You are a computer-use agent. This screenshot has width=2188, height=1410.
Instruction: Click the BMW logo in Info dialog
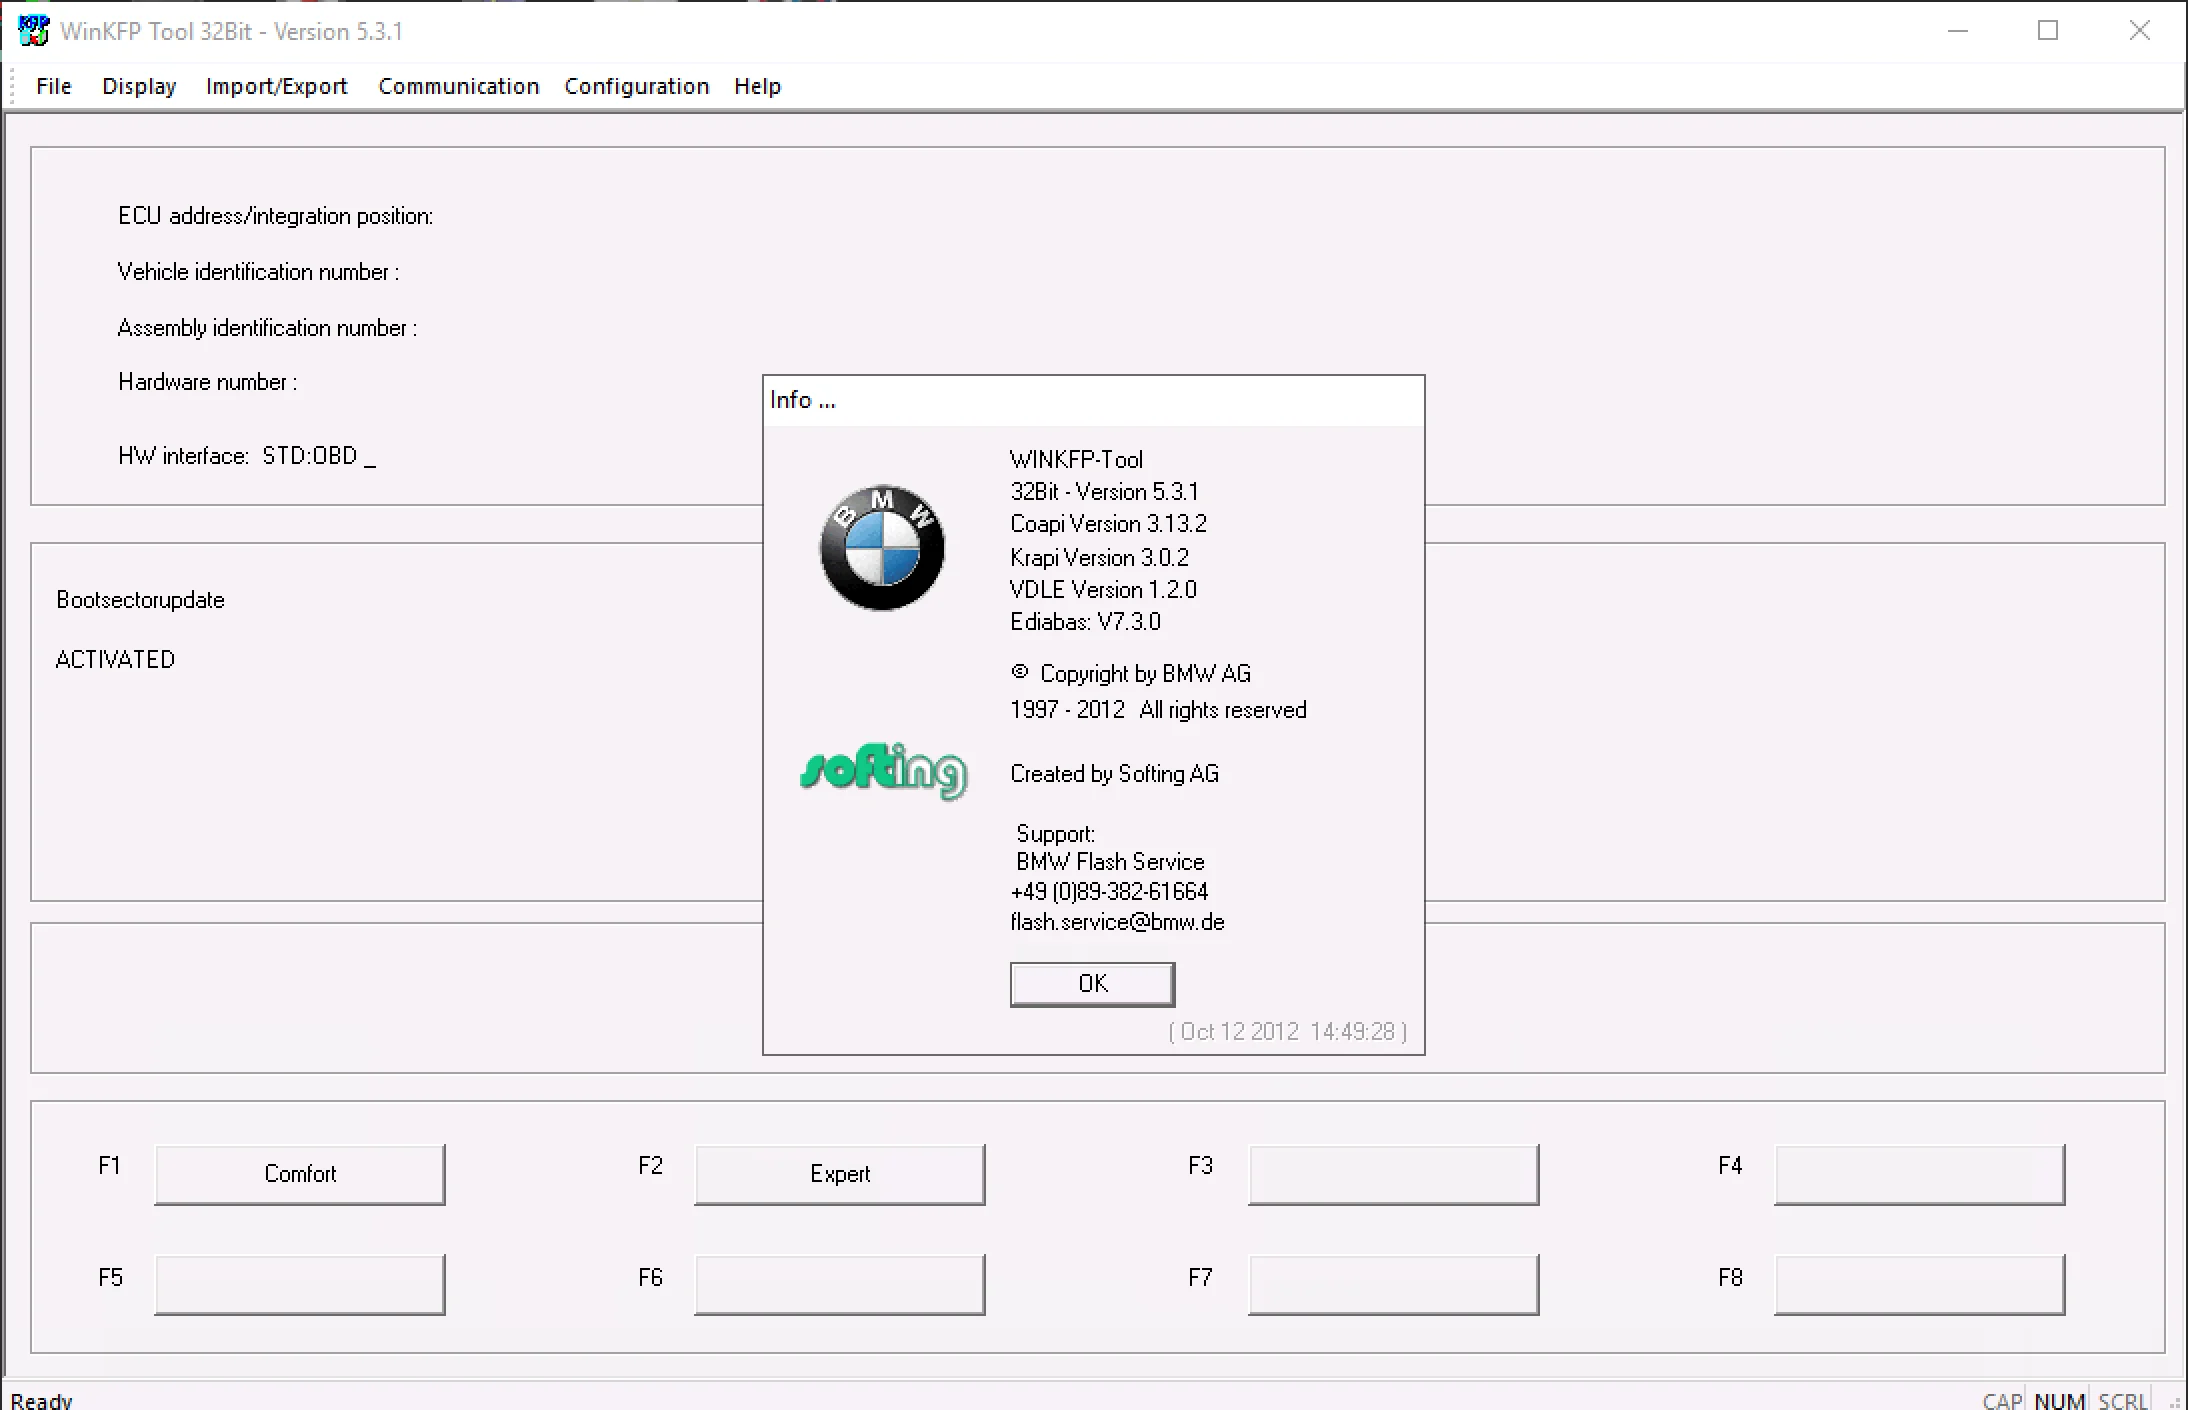pyautogui.click(x=882, y=548)
